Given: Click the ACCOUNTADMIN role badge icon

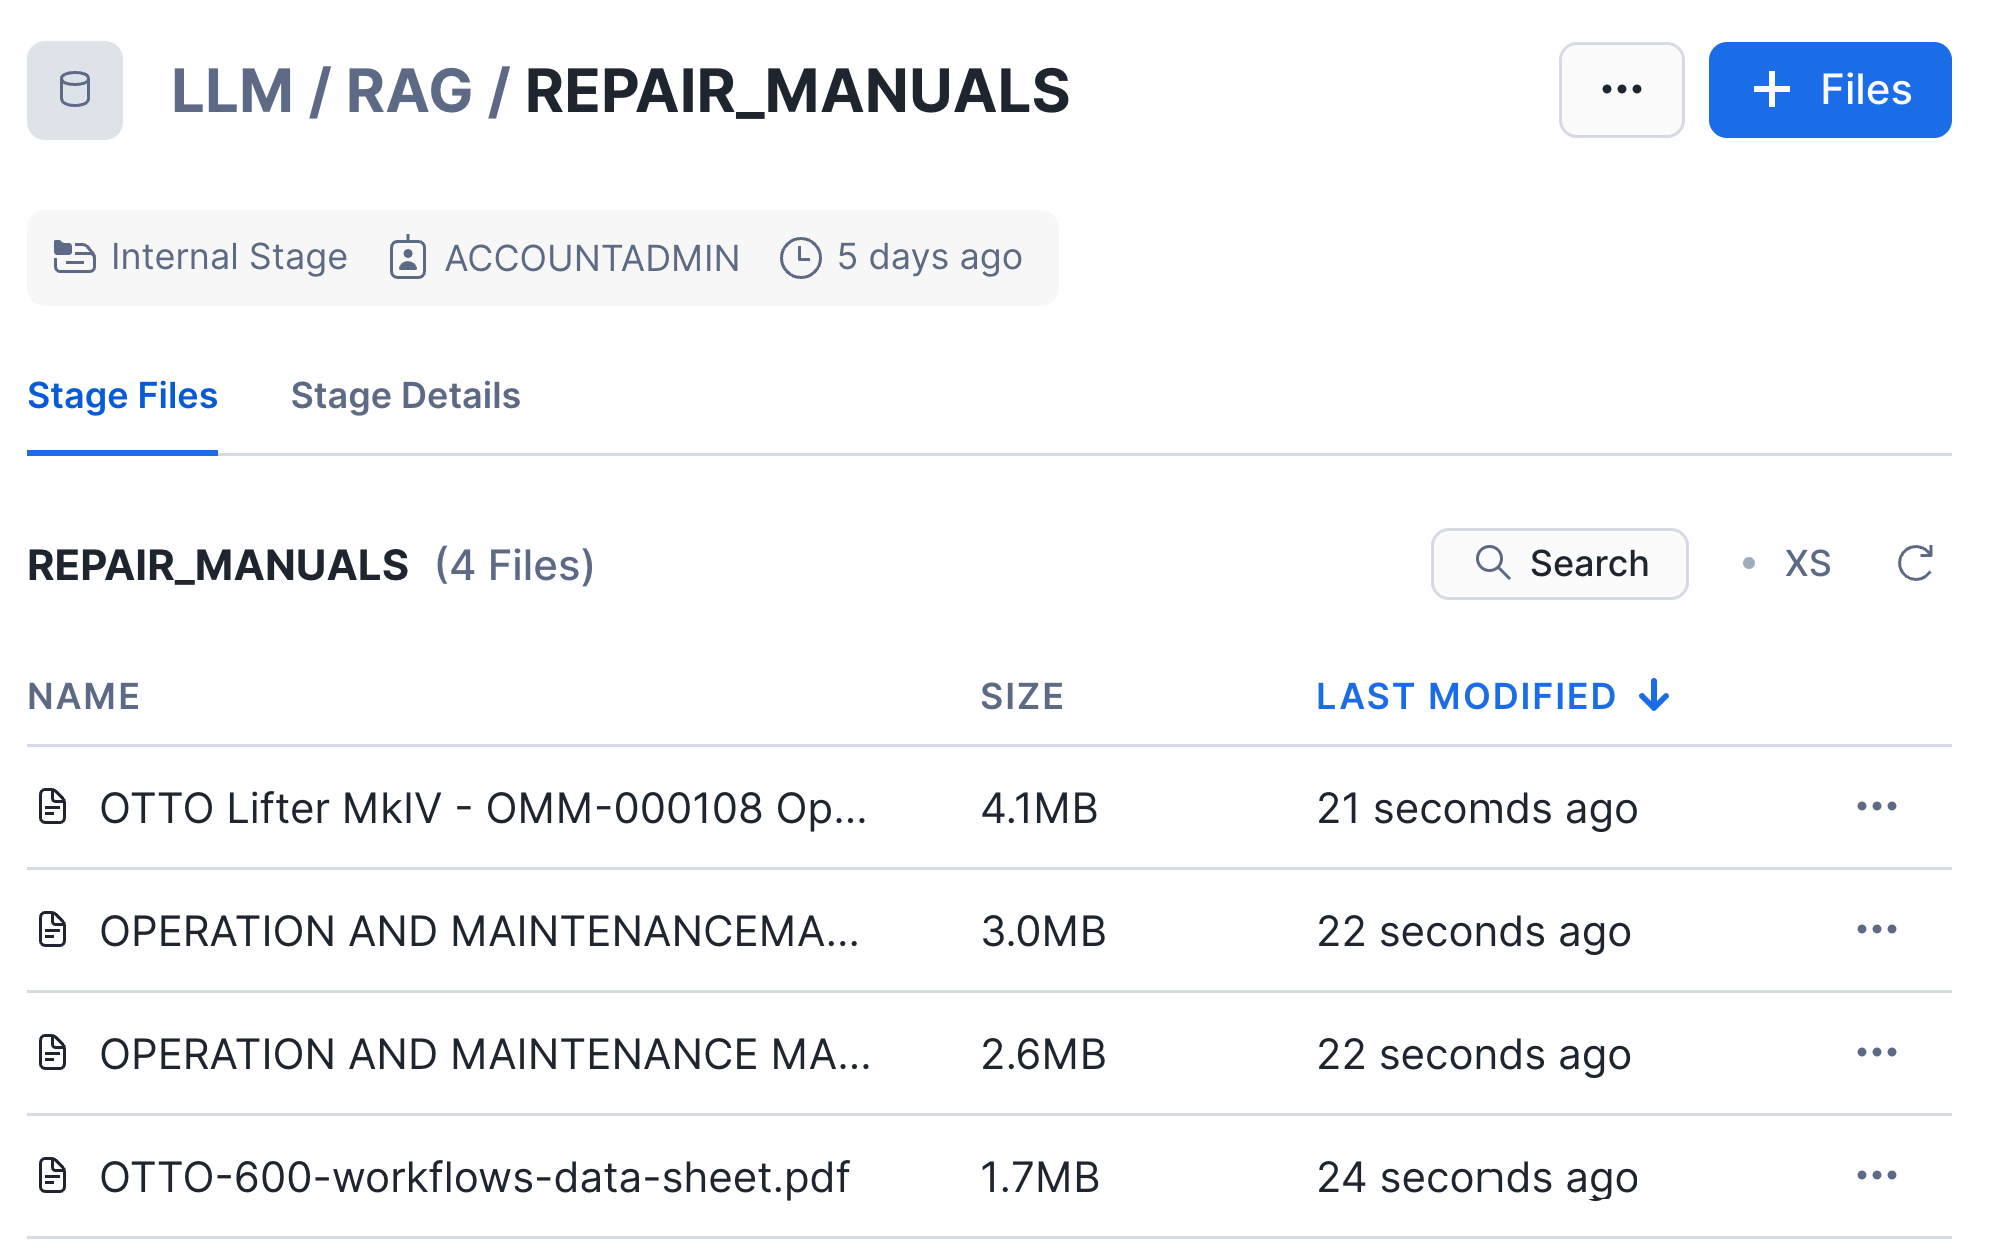Looking at the screenshot, I should click(407, 258).
